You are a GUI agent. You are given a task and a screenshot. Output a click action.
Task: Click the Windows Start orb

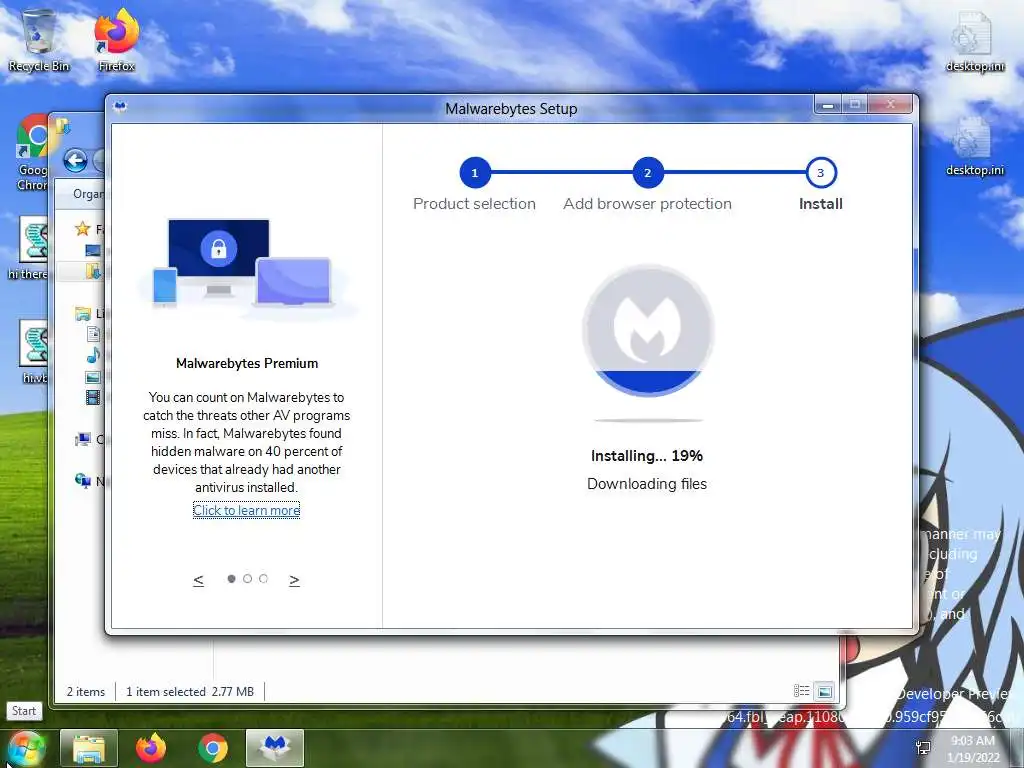point(25,748)
